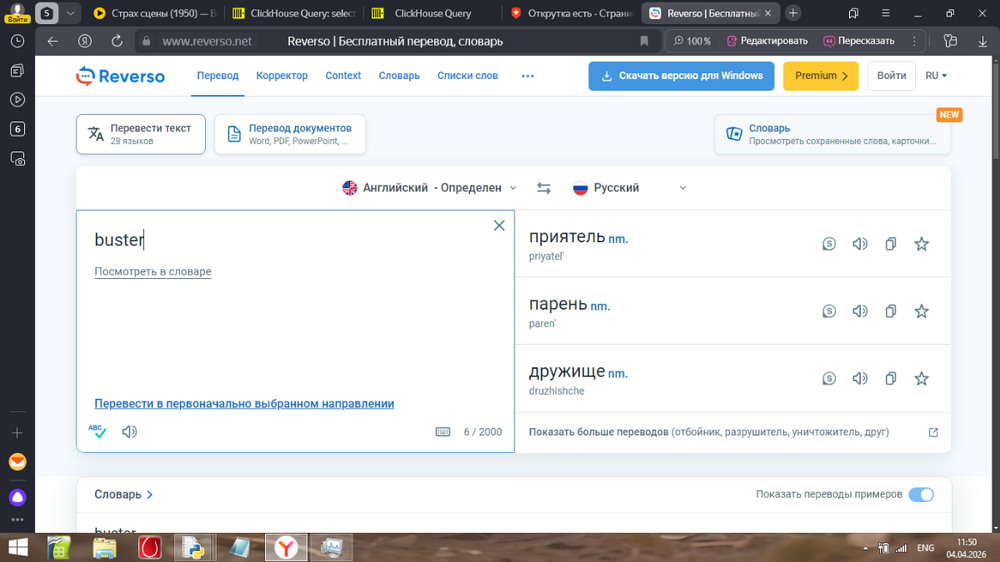The width and height of the screenshot is (1000, 562).
Task: Click the 100% zoom indicator
Action: pyautogui.click(x=692, y=41)
